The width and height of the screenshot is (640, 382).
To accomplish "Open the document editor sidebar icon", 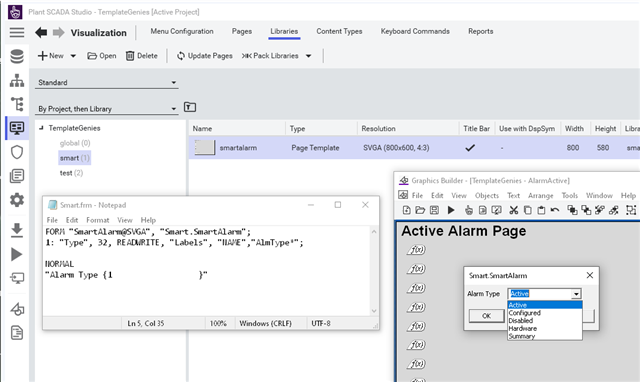I will click(17, 333).
